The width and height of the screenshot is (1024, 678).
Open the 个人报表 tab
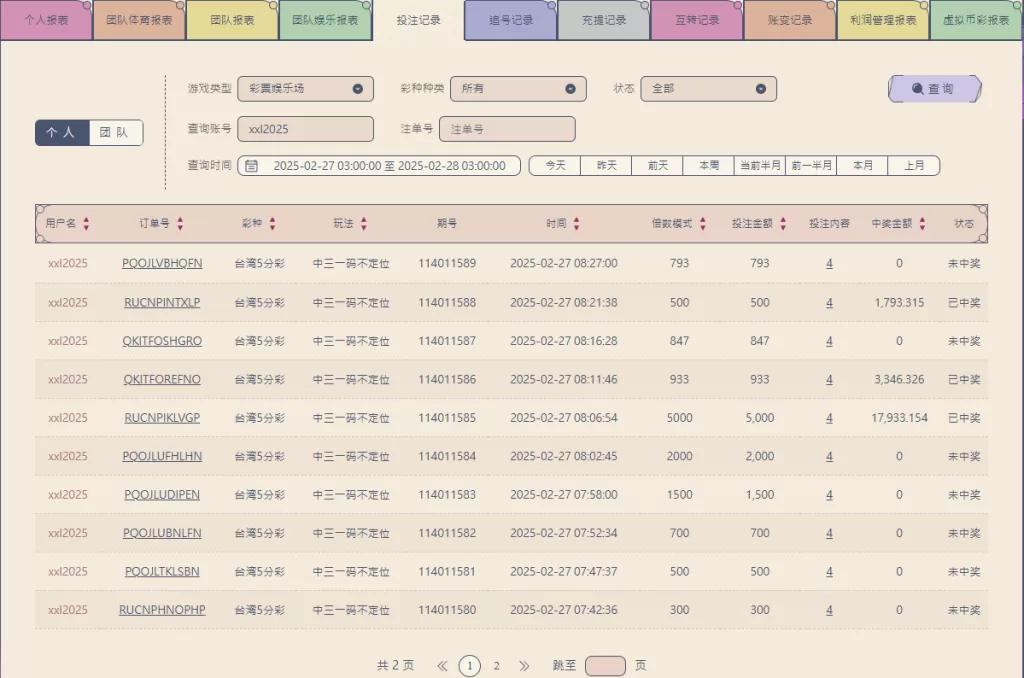coord(46,20)
